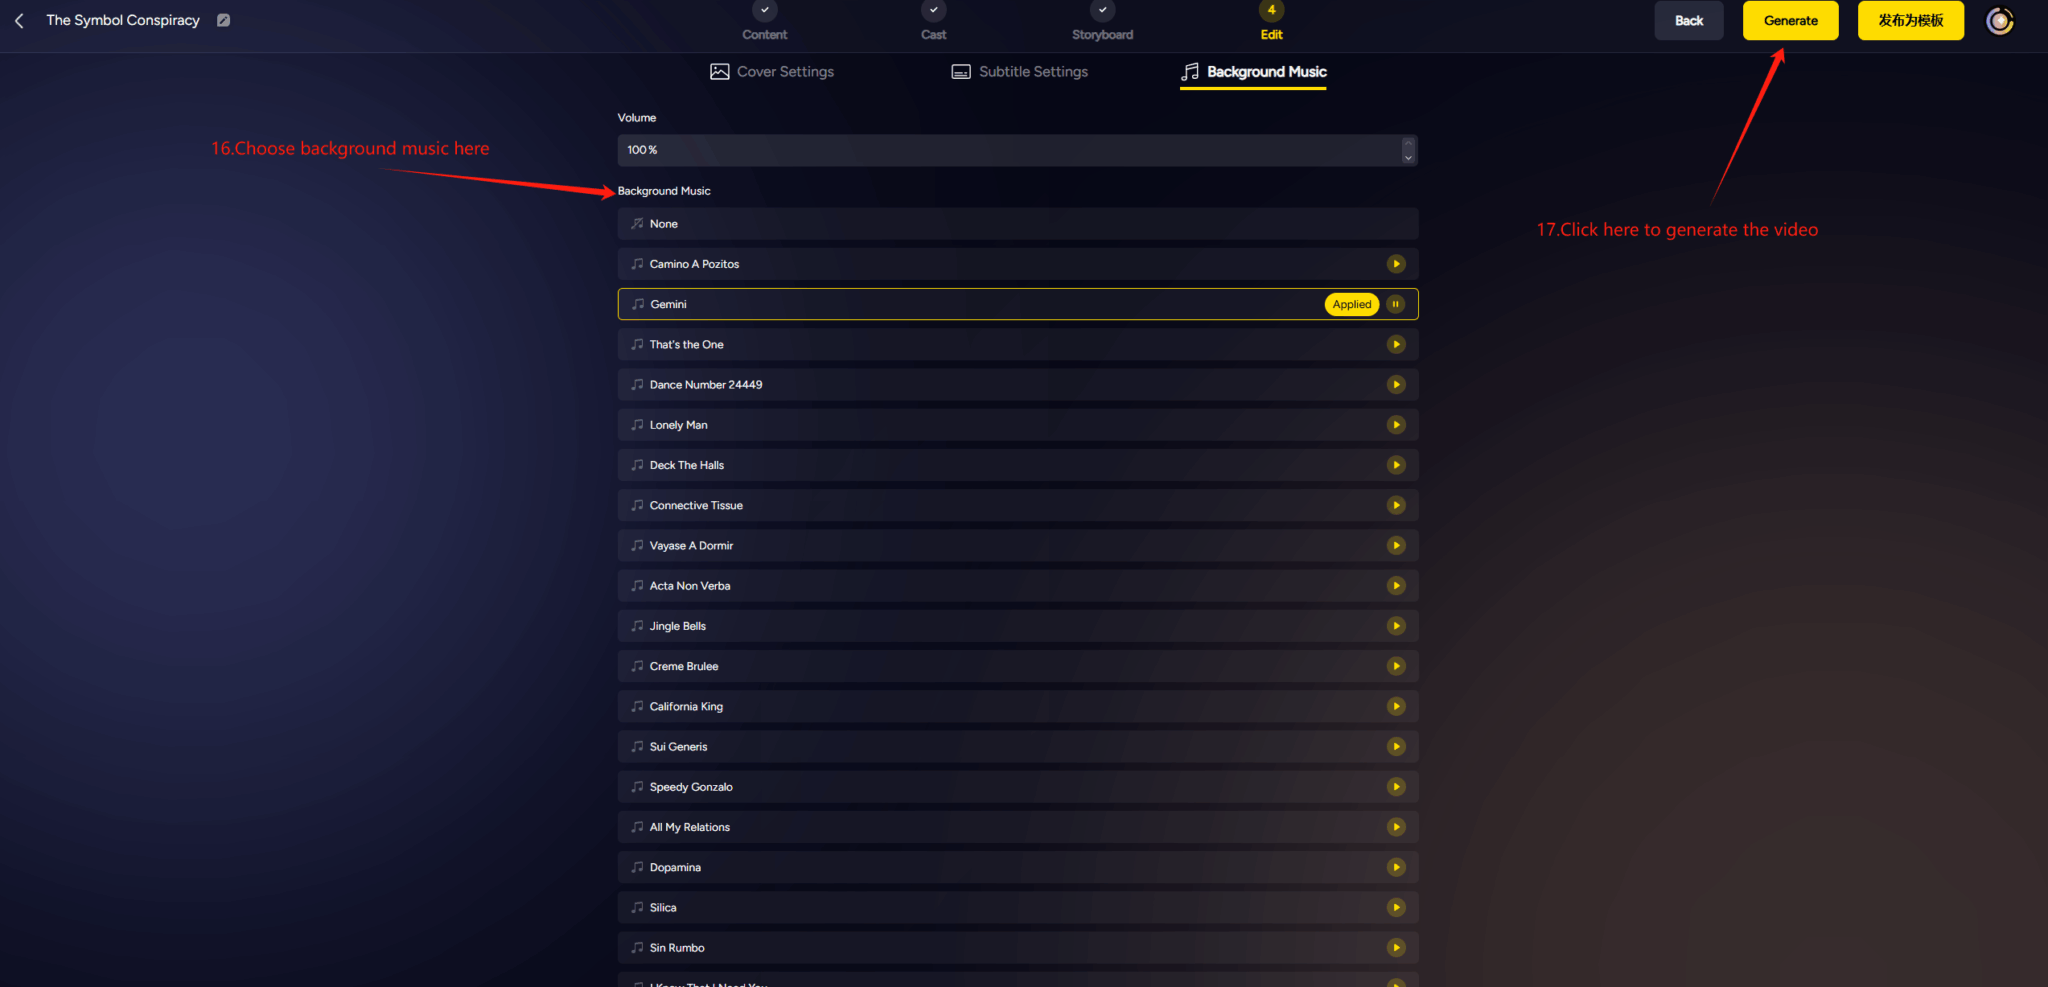
Task: Play preview of That's the One
Action: coord(1396,344)
